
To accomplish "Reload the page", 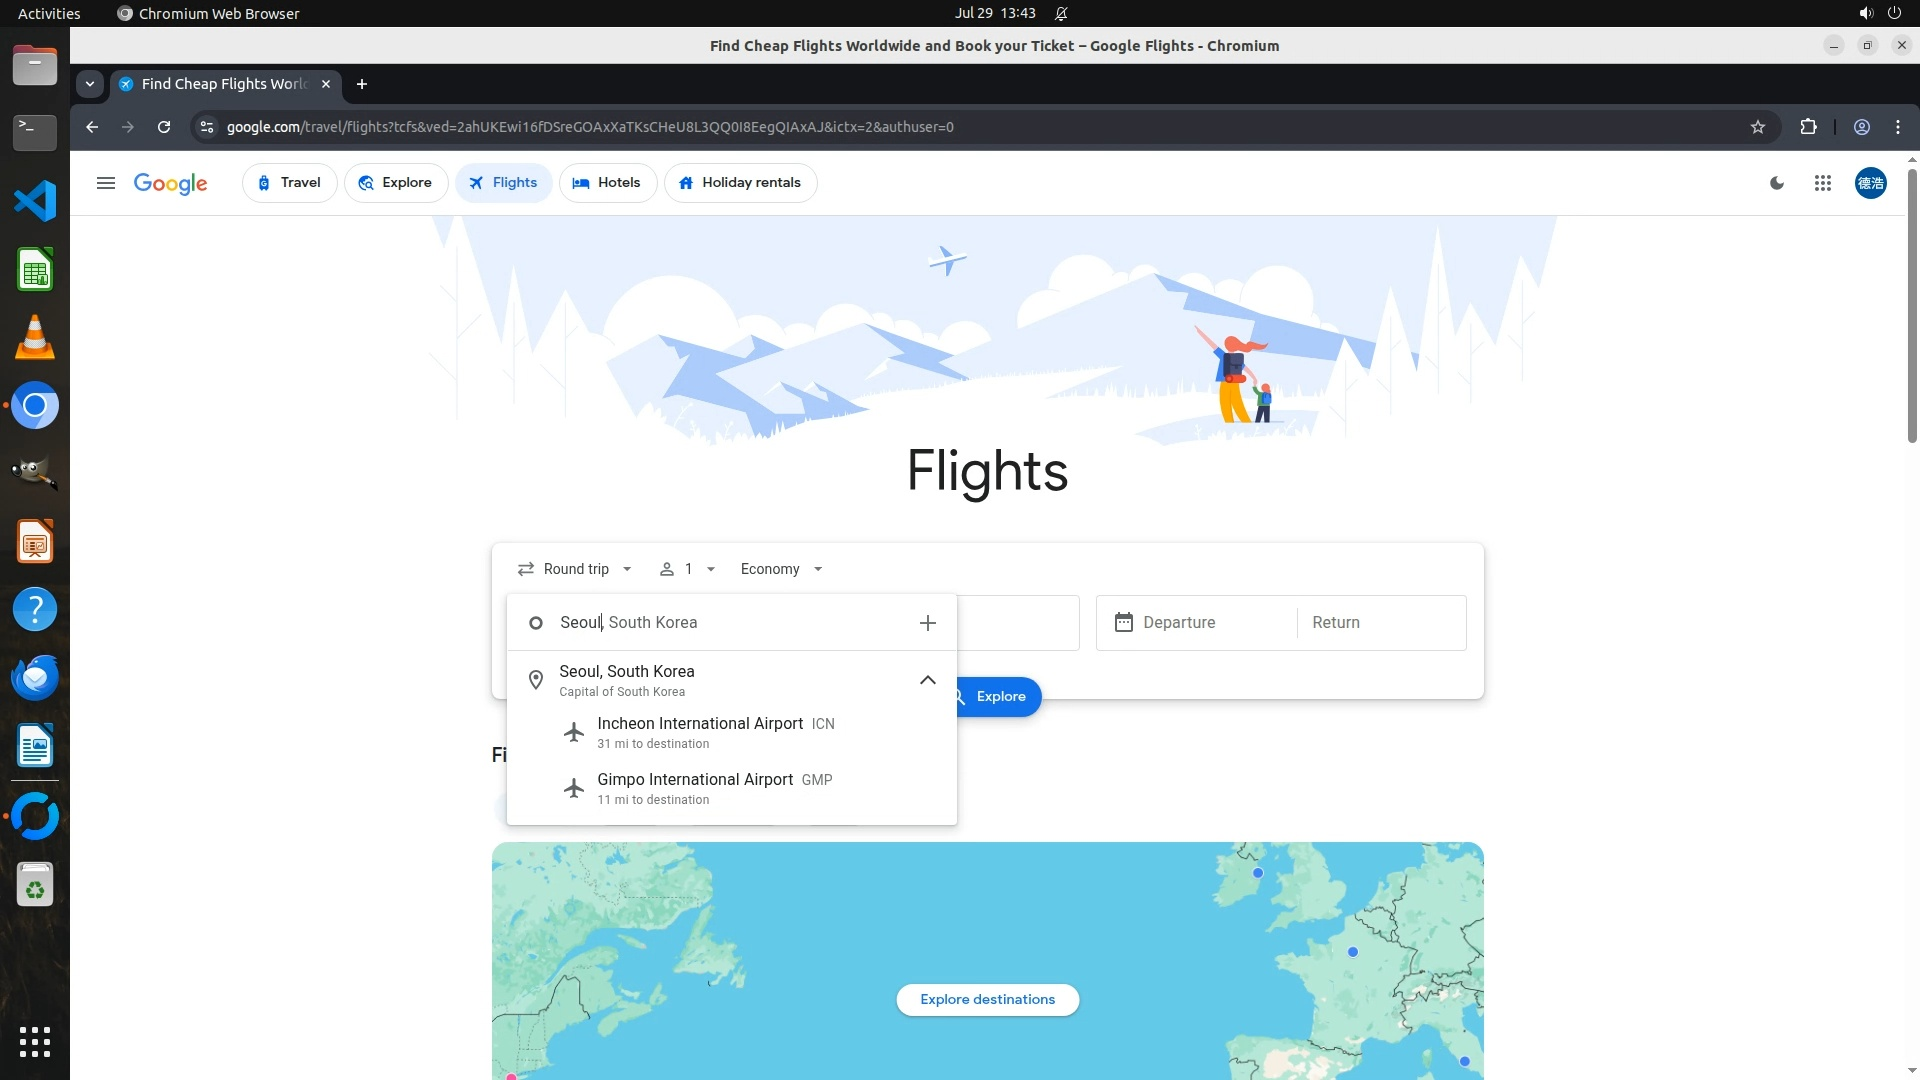I will tap(164, 127).
